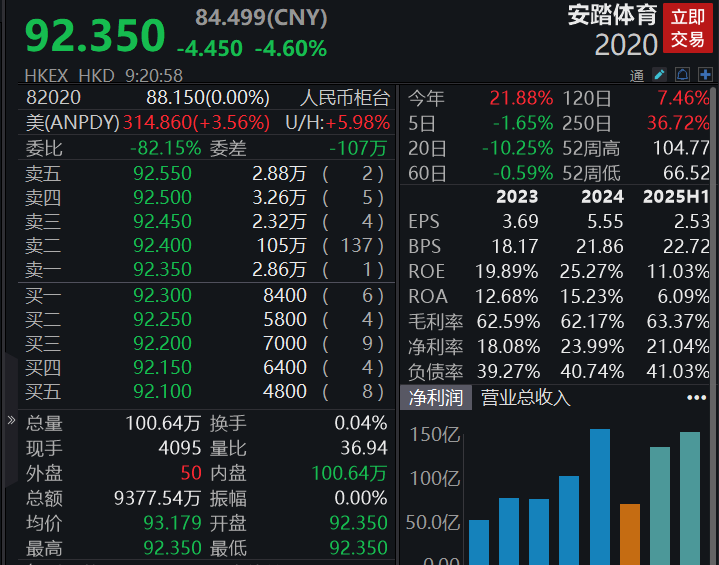The image size is (719, 565).
Task: Switch to the 净利润 tab
Action: pyautogui.click(x=435, y=398)
